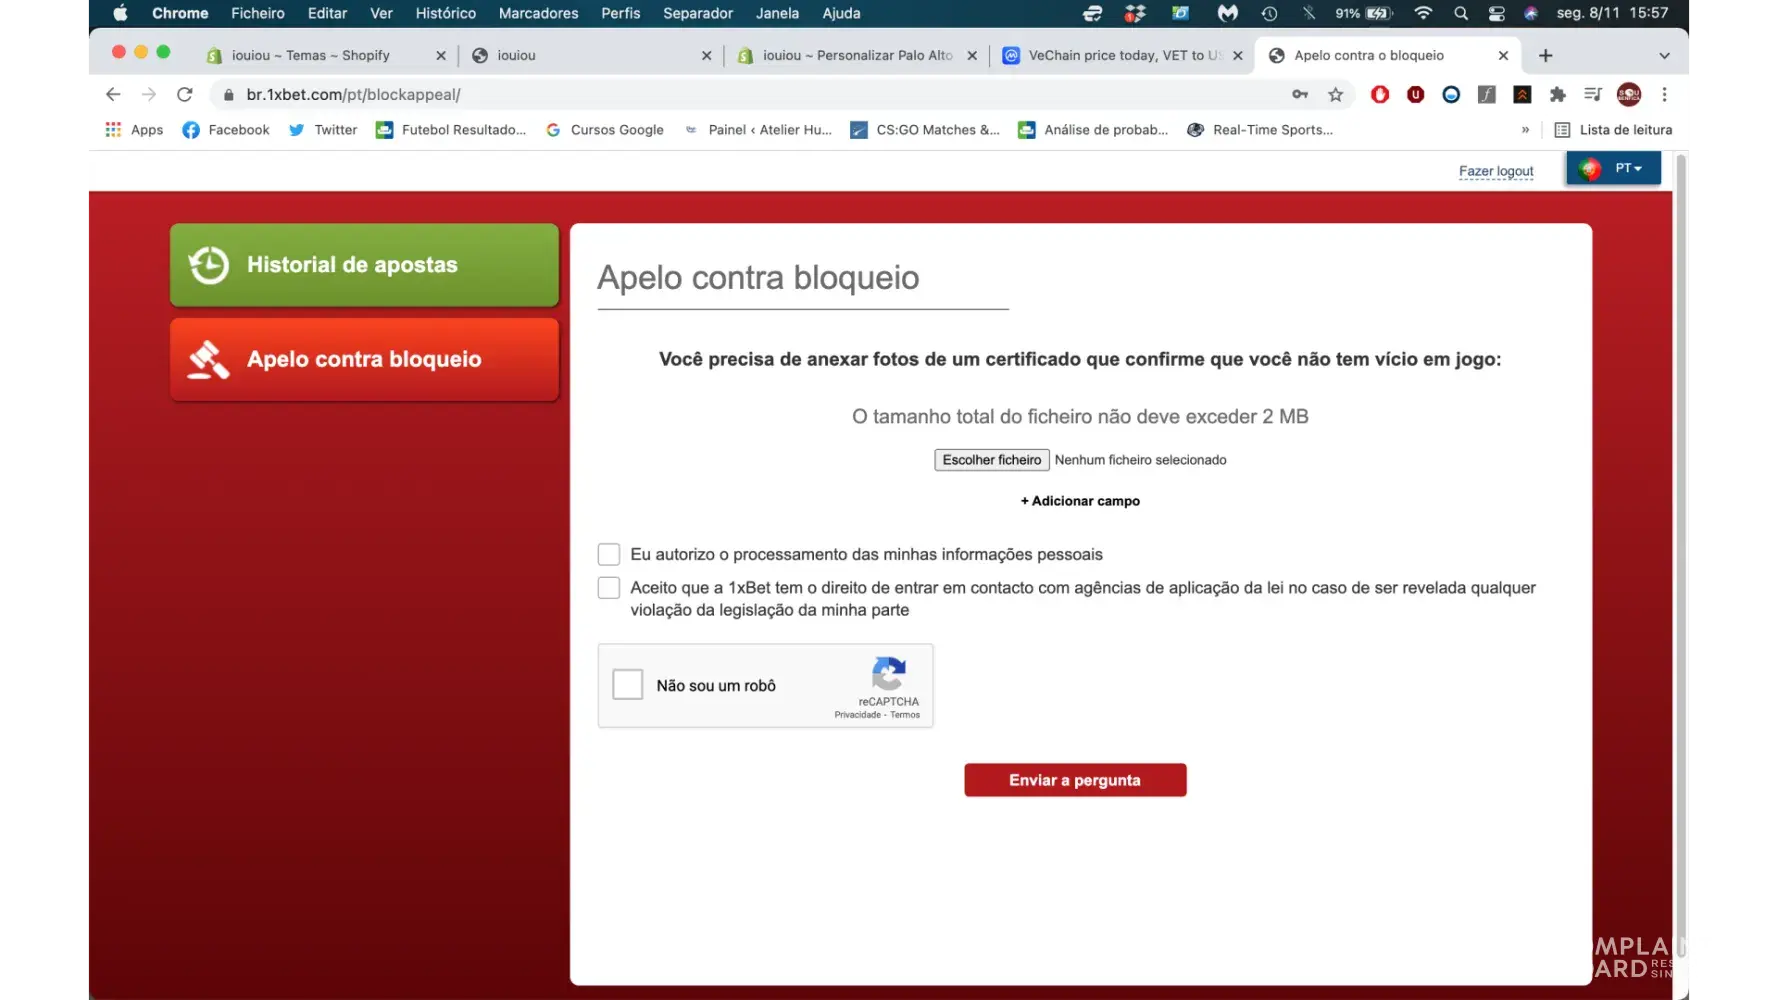Click the 'Fazer logout' link
This screenshot has height=1000, width=1778.
[1496, 171]
